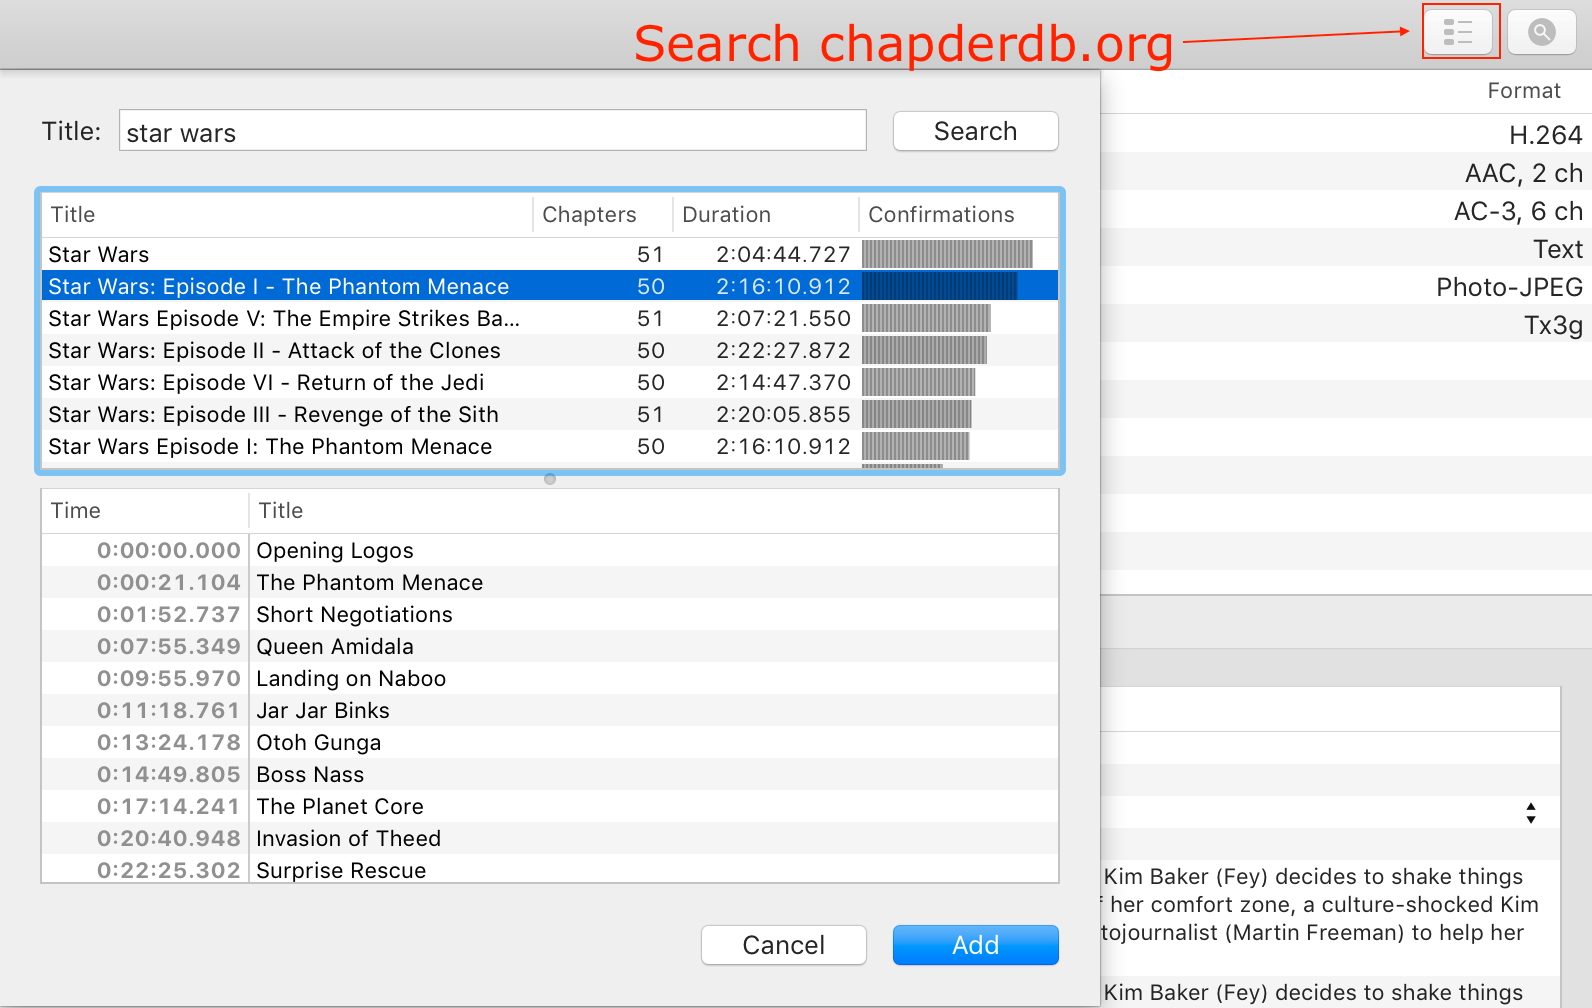Click the magnifier search toolbar icon
The image size is (1592, 1008).
click(1541, 32)
